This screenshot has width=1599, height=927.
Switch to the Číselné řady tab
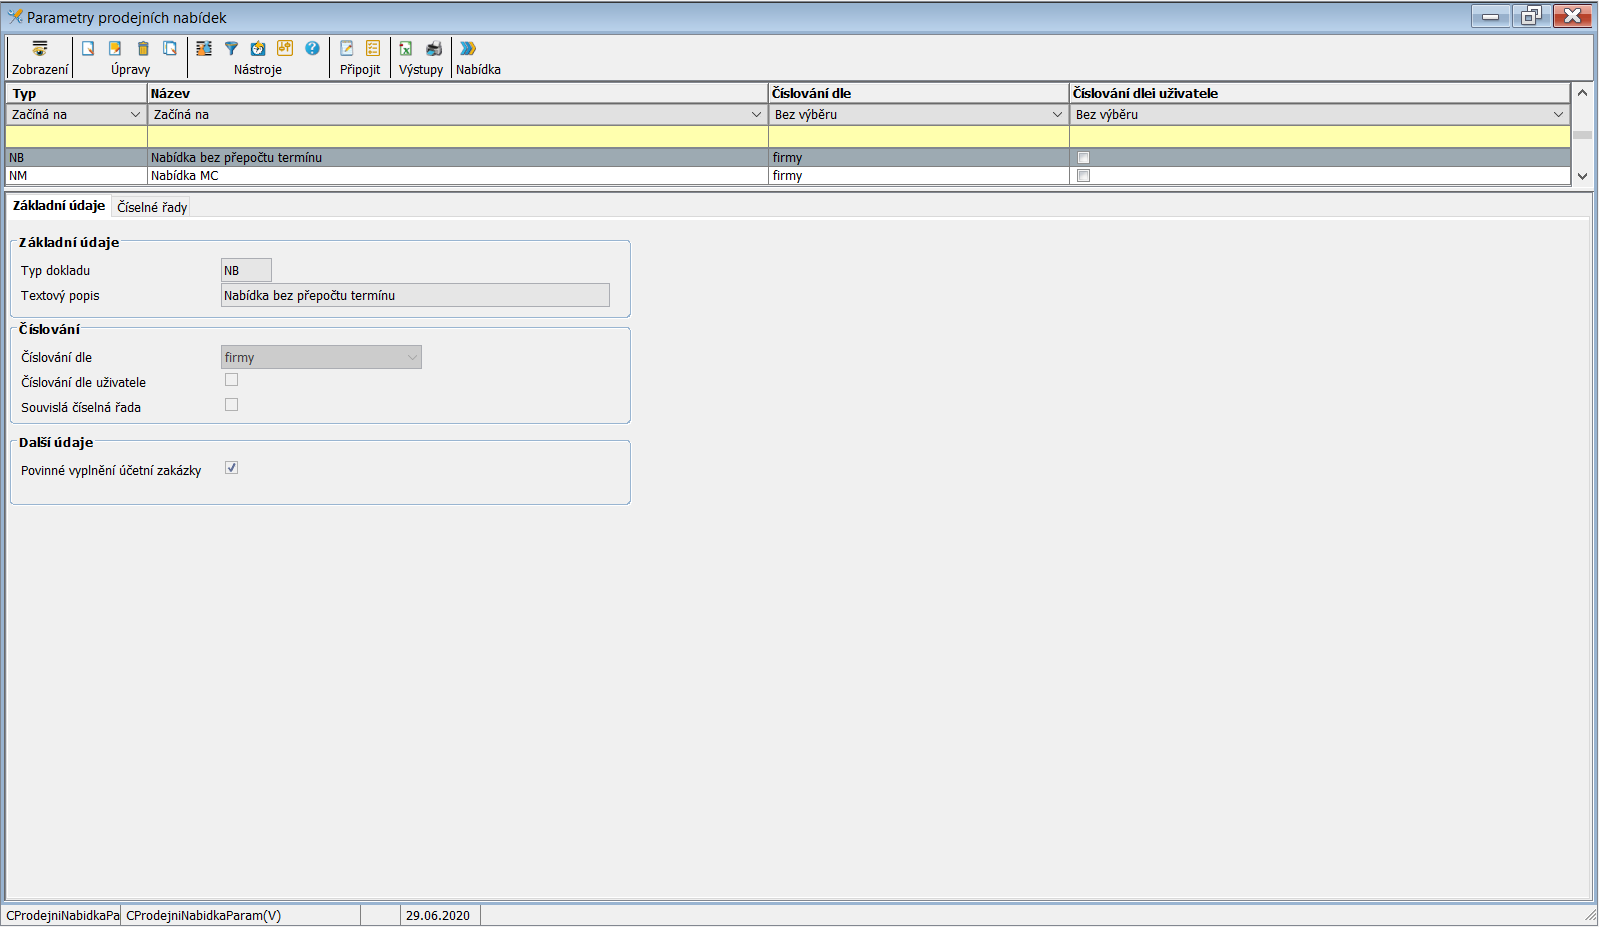coord(152,207)
